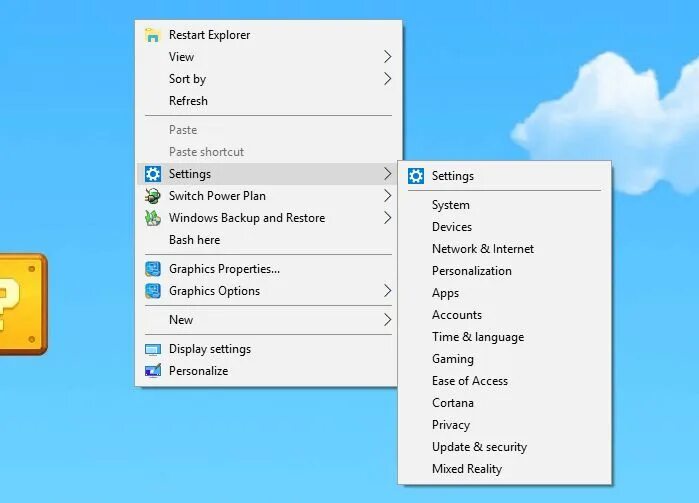Viewport: 699px width, 503px height.
Task: Open Network & Internet settings
Action: (505, 249)
